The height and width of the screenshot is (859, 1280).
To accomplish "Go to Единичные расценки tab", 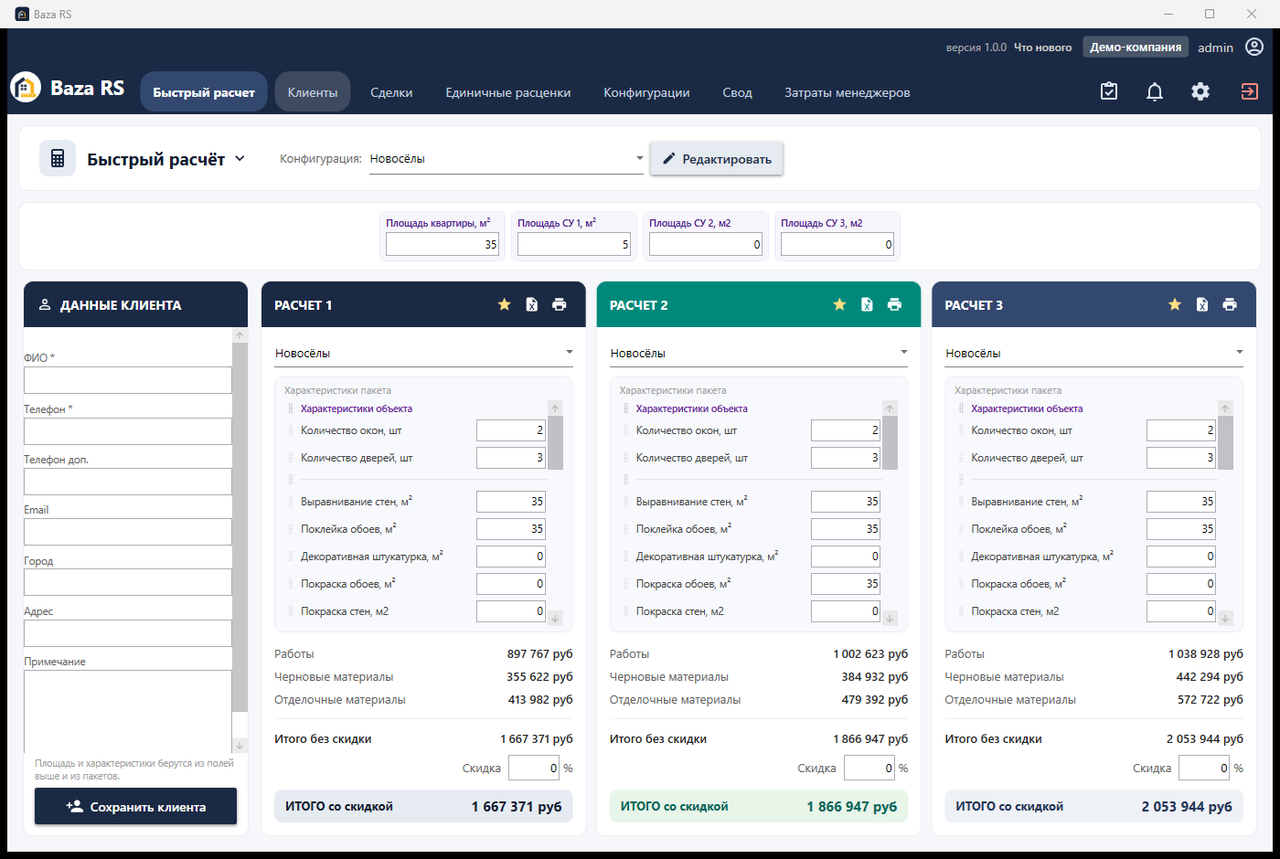I will point(508,92).
